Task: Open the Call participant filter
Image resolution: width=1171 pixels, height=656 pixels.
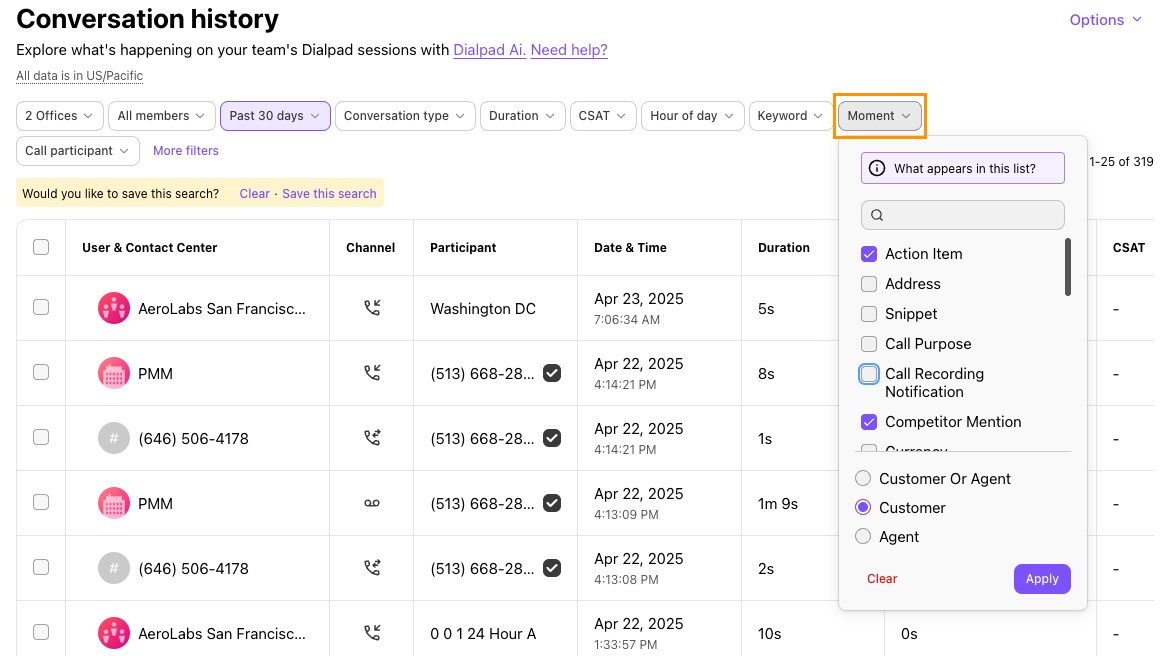Action: pos(78,151)
